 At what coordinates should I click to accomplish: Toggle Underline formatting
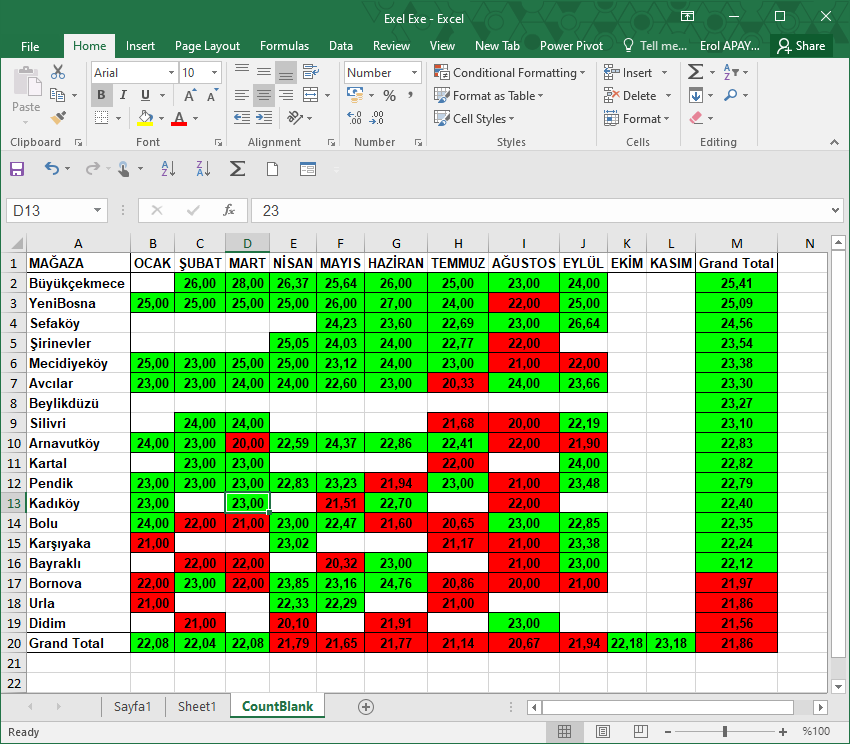[145, 95]
